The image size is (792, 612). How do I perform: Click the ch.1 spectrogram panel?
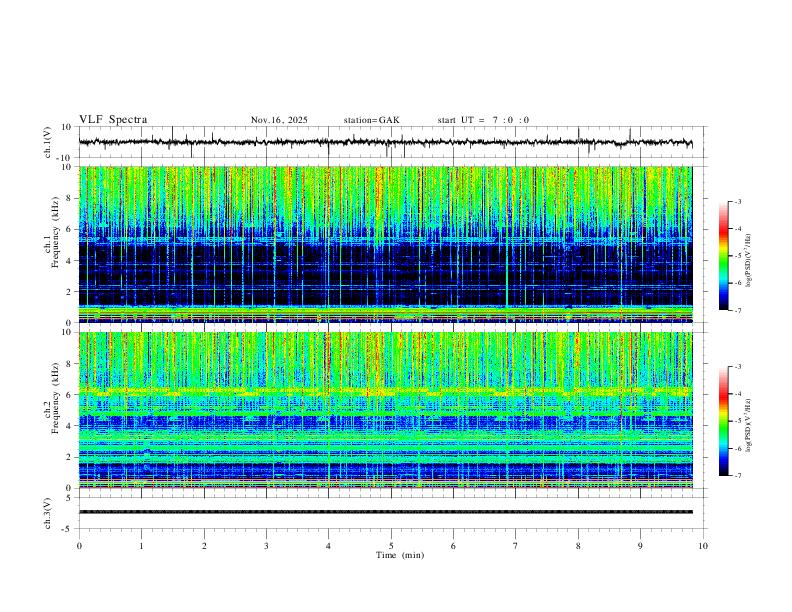point(386,244)
